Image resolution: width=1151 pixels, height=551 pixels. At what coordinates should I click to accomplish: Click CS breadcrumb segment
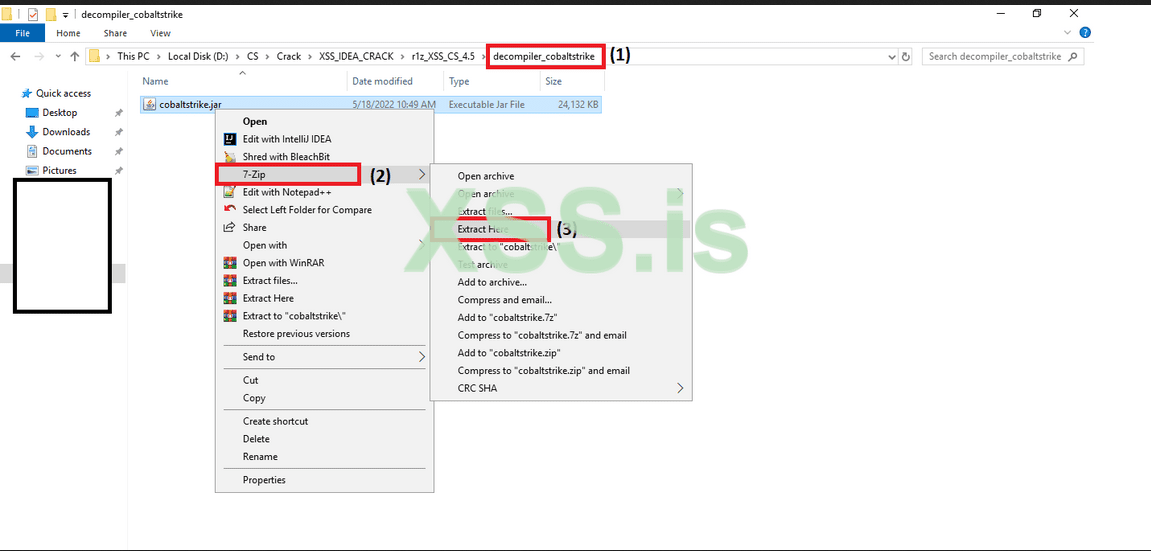coord(252,56)
